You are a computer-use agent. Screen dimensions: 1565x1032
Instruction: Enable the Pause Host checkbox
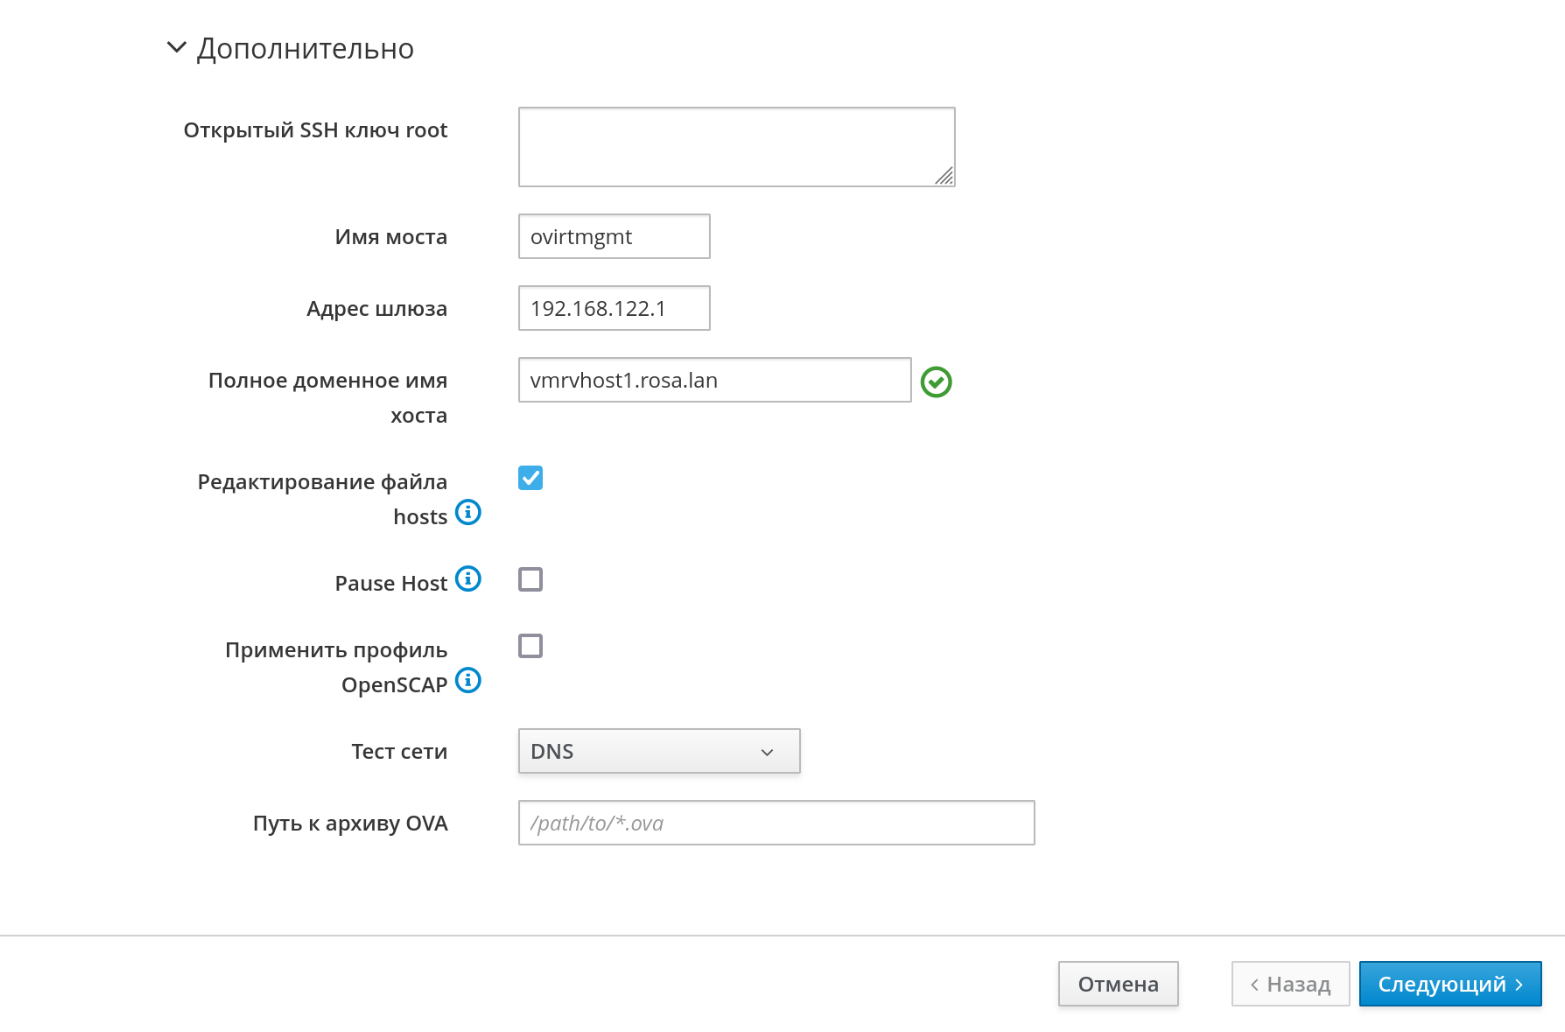tap(530, 580)
